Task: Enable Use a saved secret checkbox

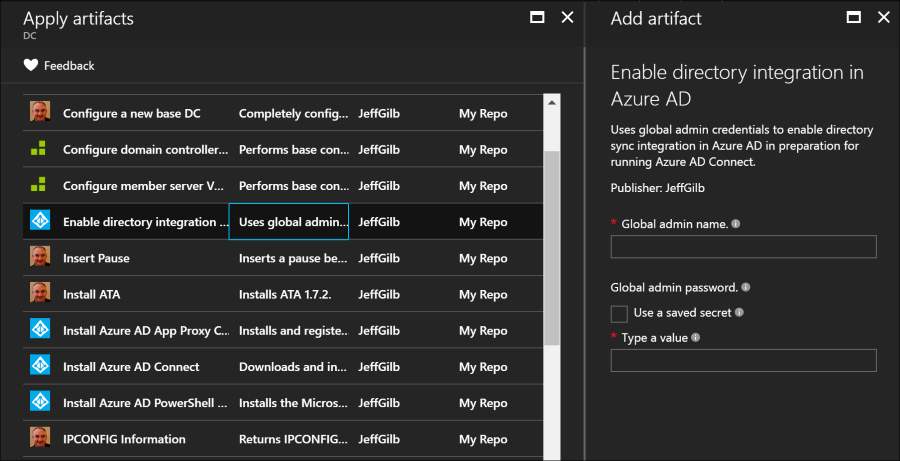Action: tap(619, 314)
